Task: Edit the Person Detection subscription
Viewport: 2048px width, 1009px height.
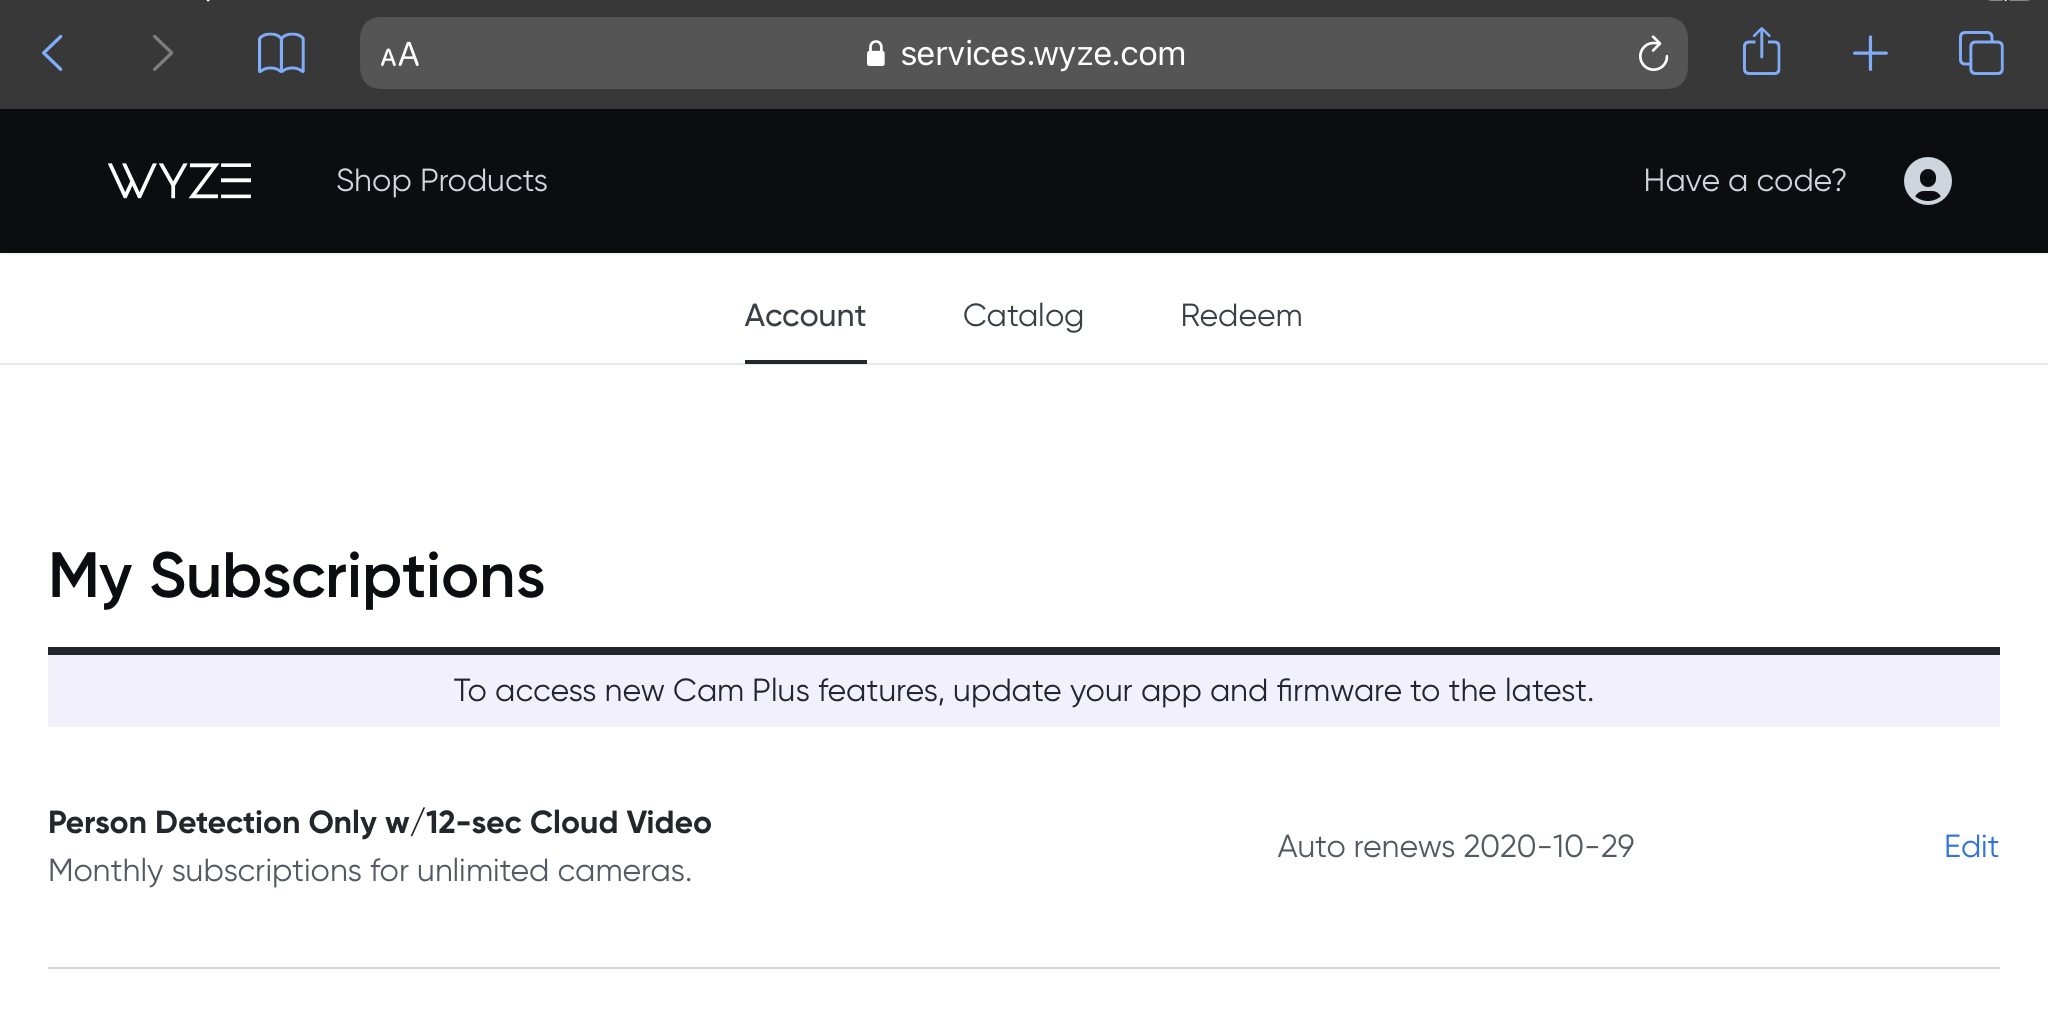Action: click(x=1971, y=846)
